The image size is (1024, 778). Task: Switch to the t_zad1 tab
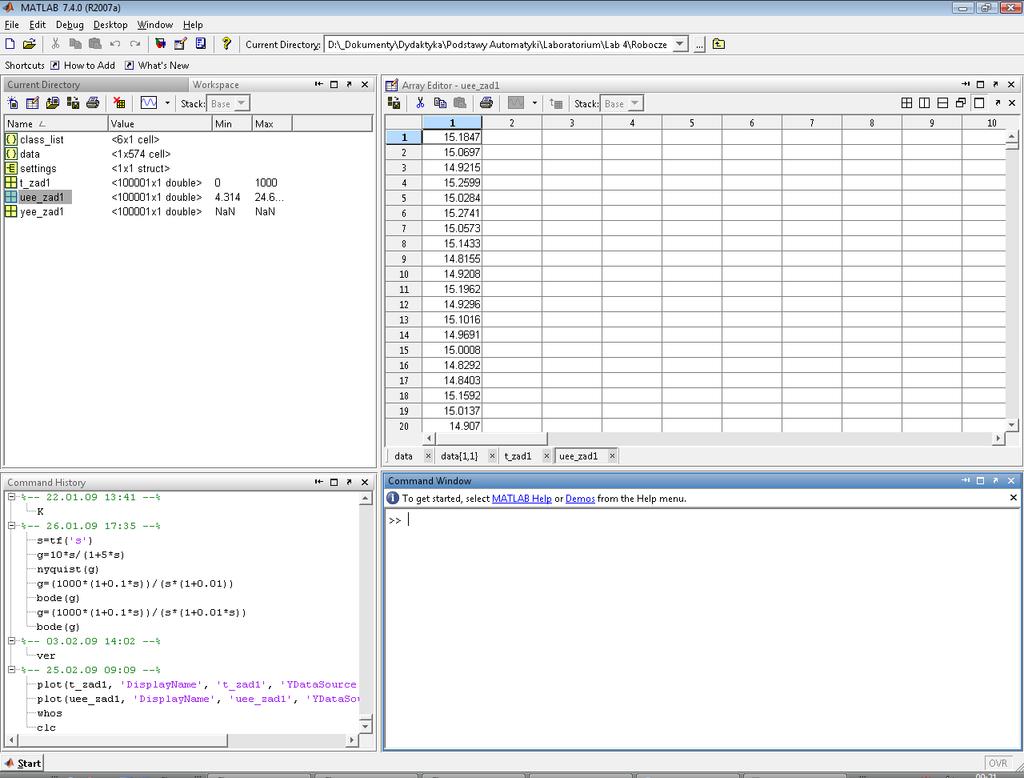click(x=518, y=456)
